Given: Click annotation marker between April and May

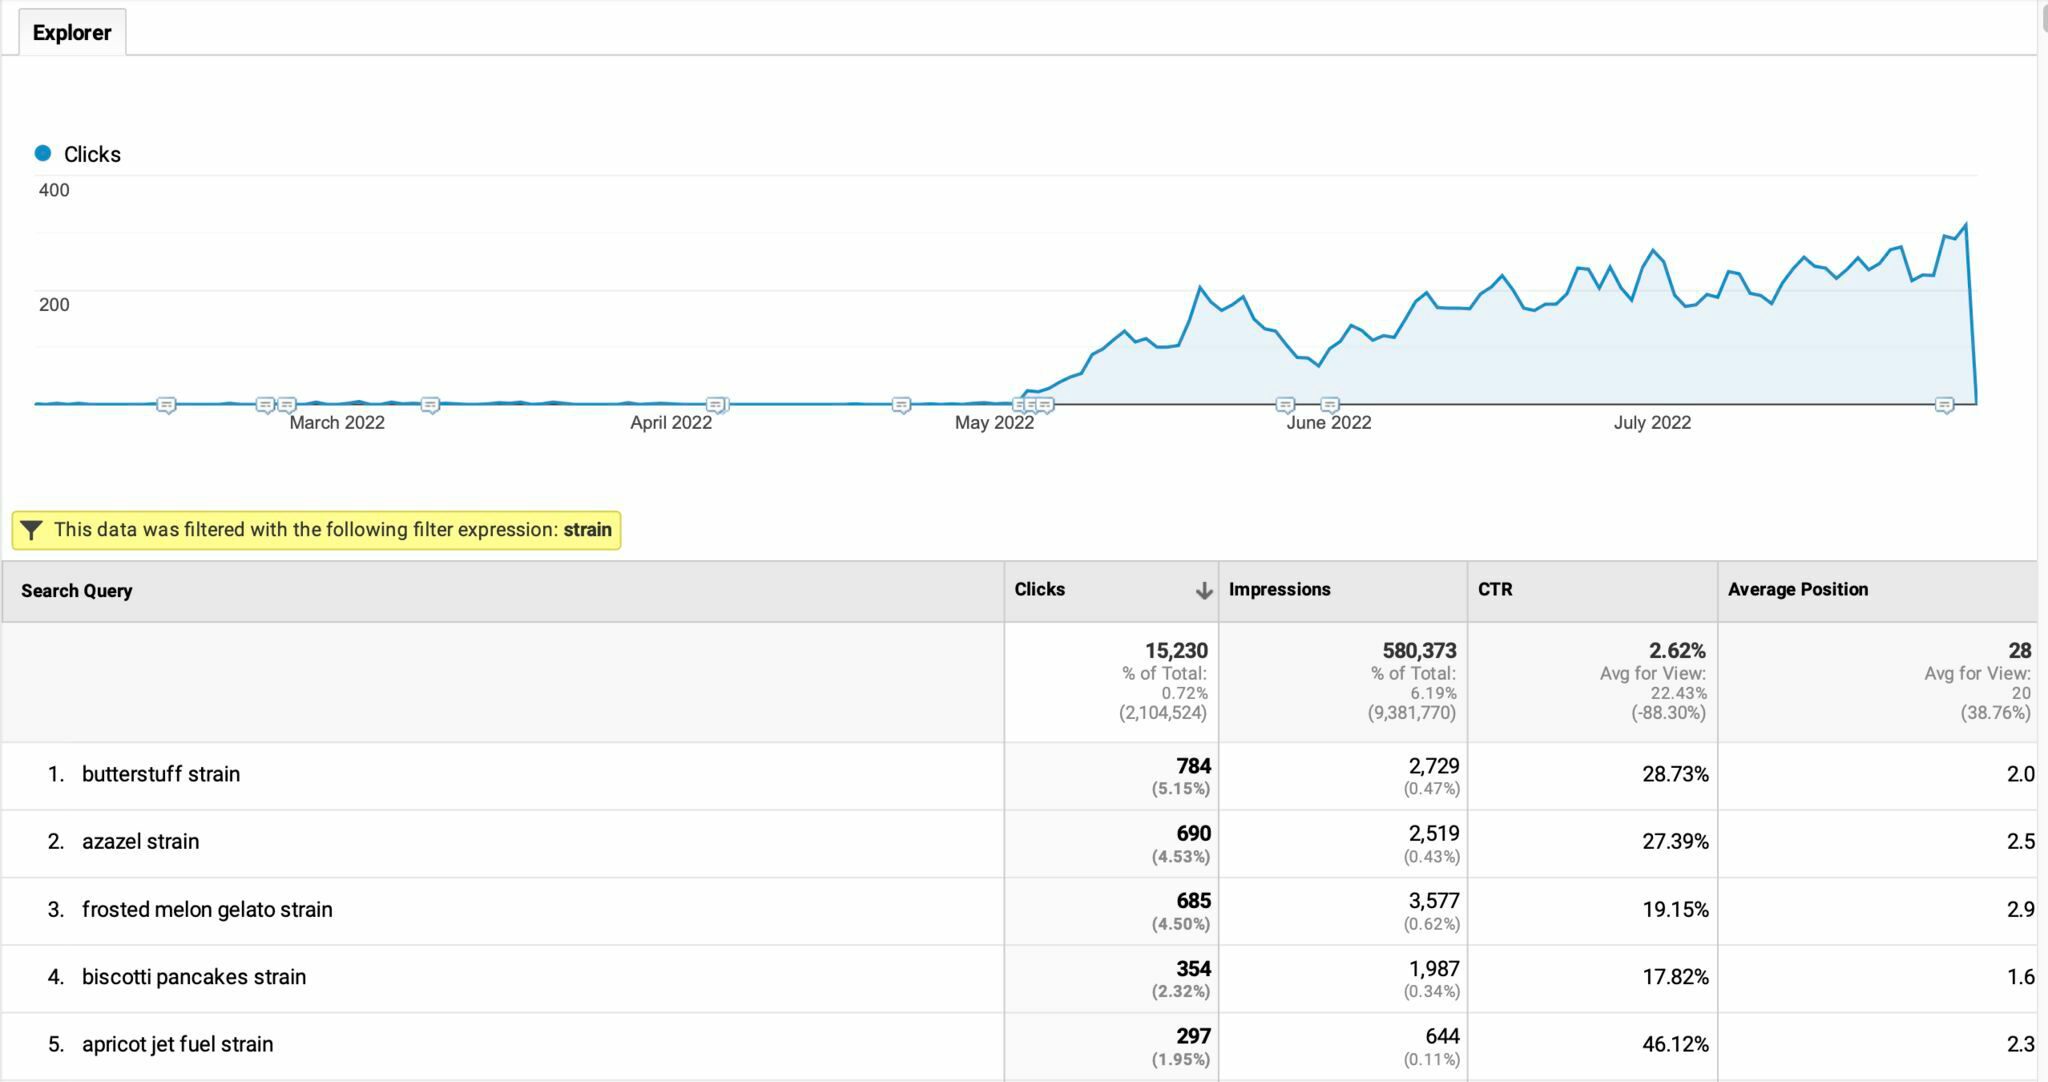Looking at the screenshot, I should (x=901, y=405).
